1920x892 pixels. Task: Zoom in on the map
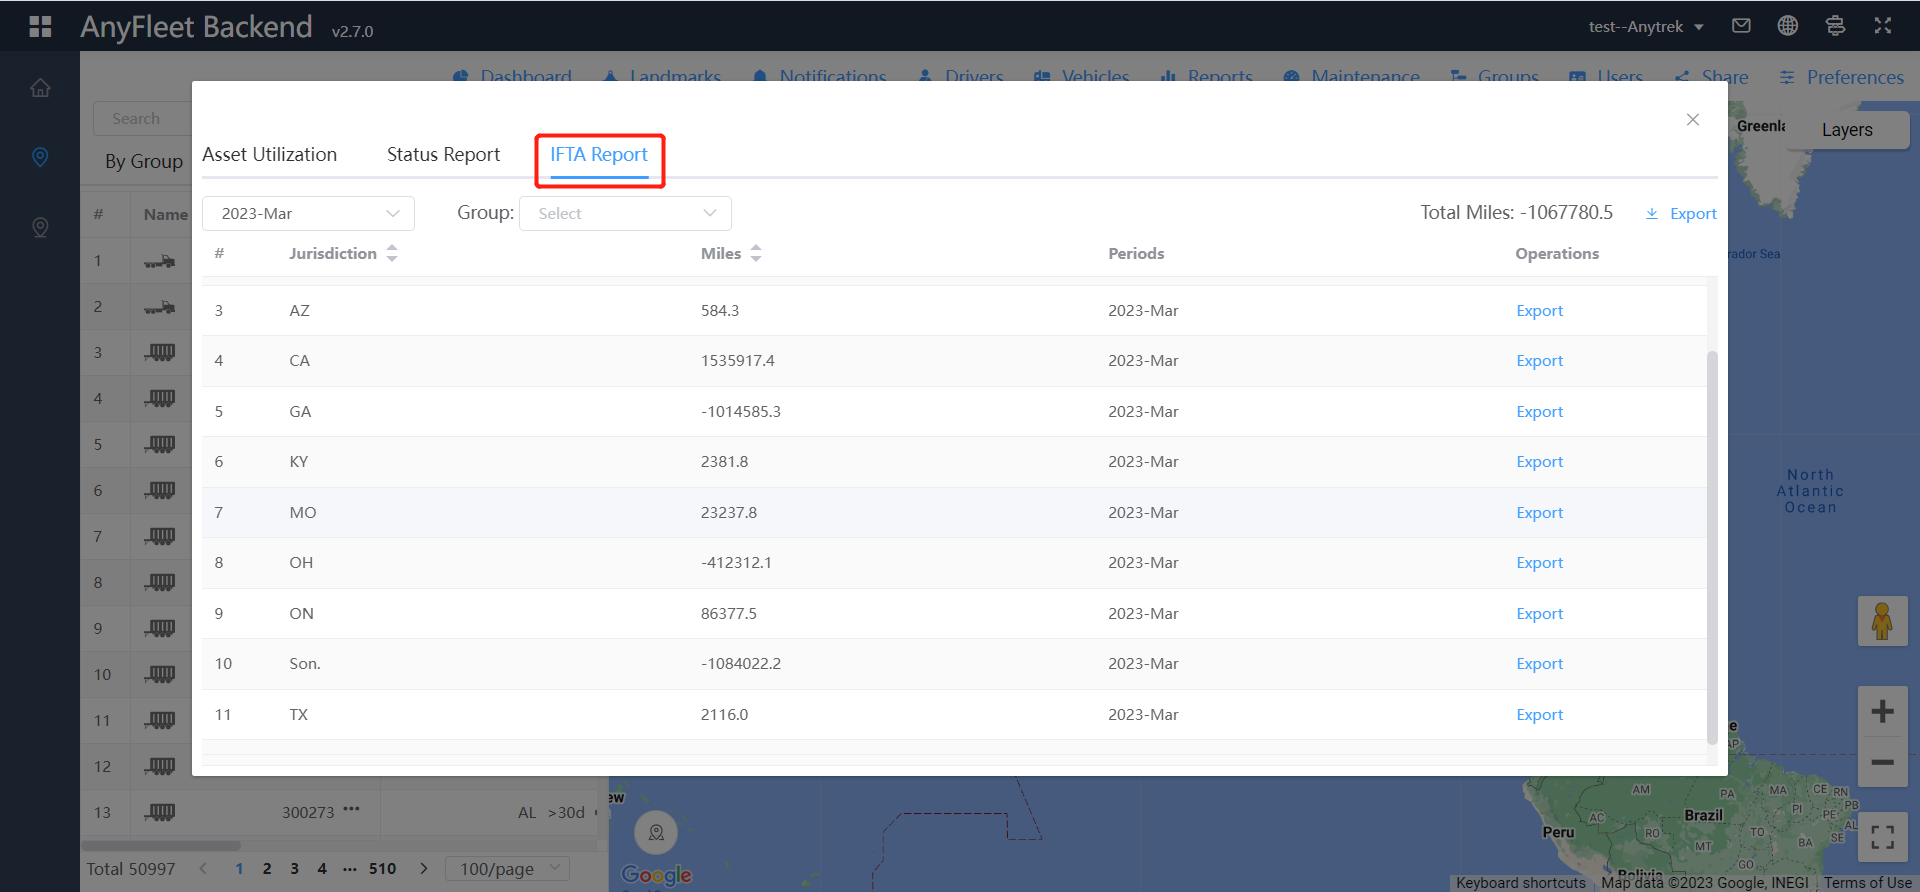[1882, 711]
